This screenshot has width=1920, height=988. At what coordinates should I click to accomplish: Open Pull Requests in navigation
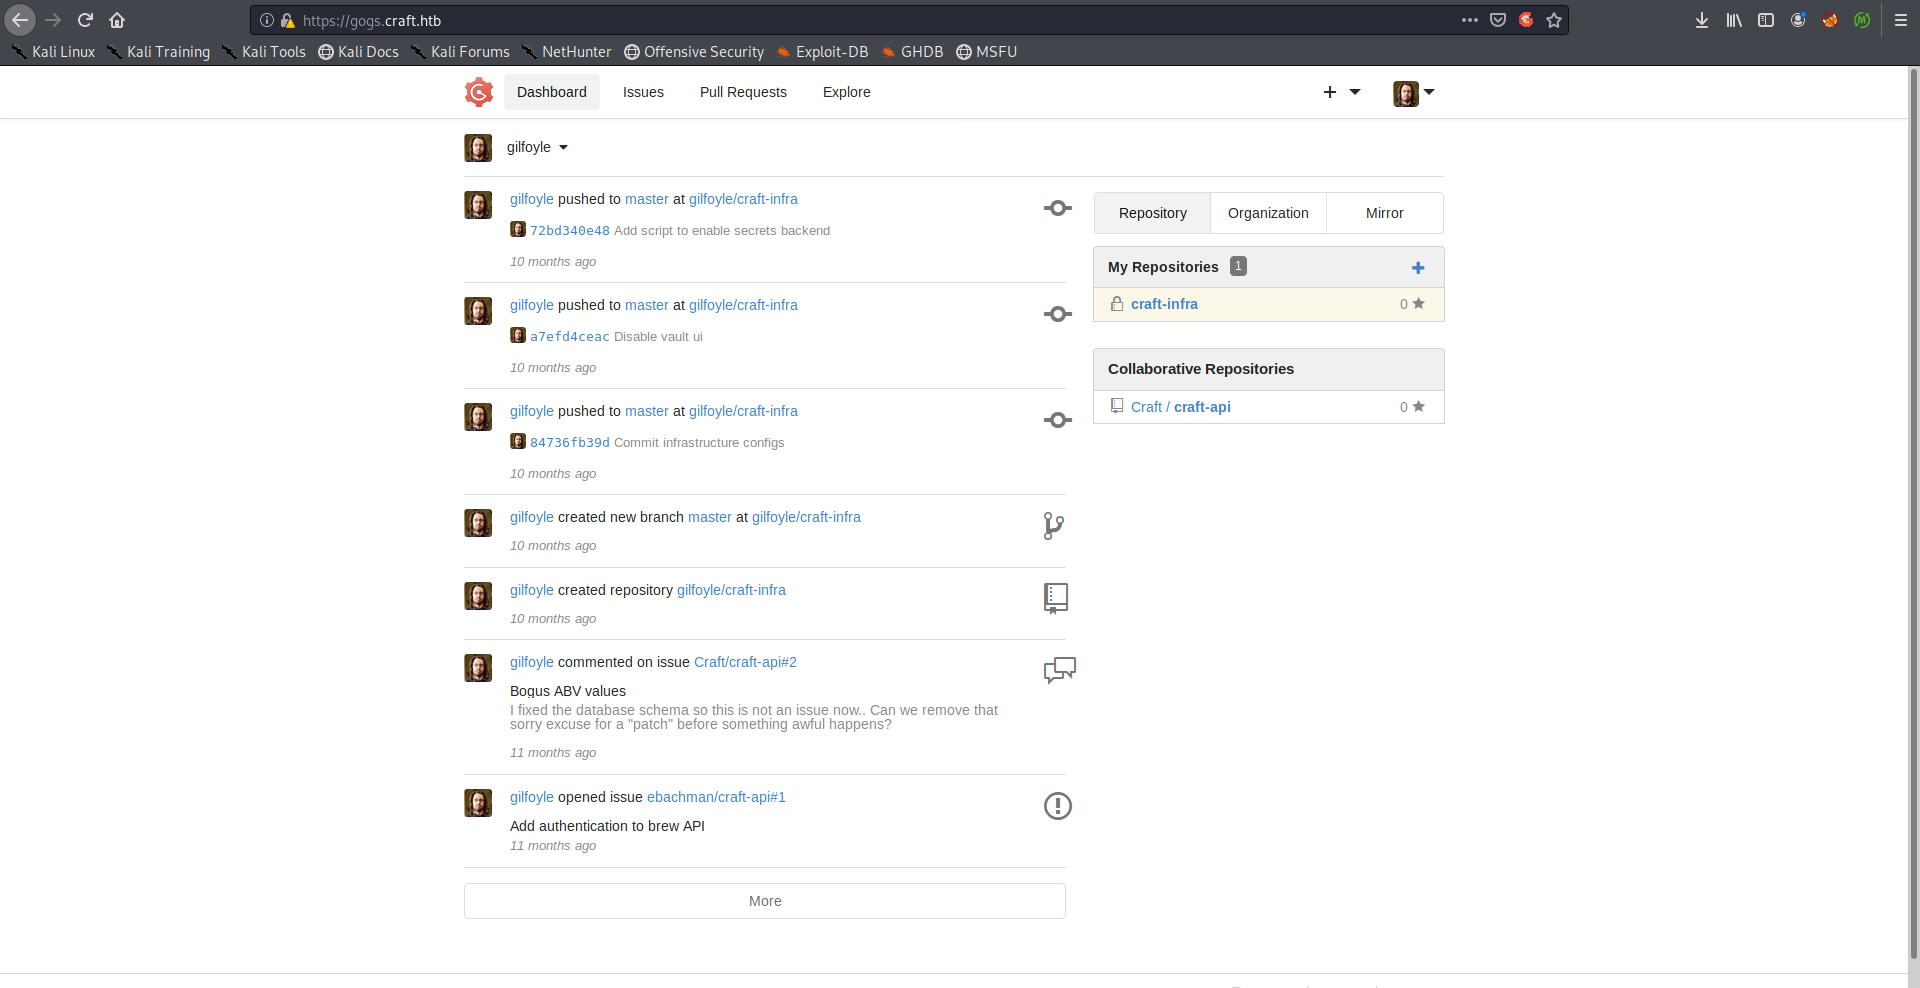[x=743, y=92]
